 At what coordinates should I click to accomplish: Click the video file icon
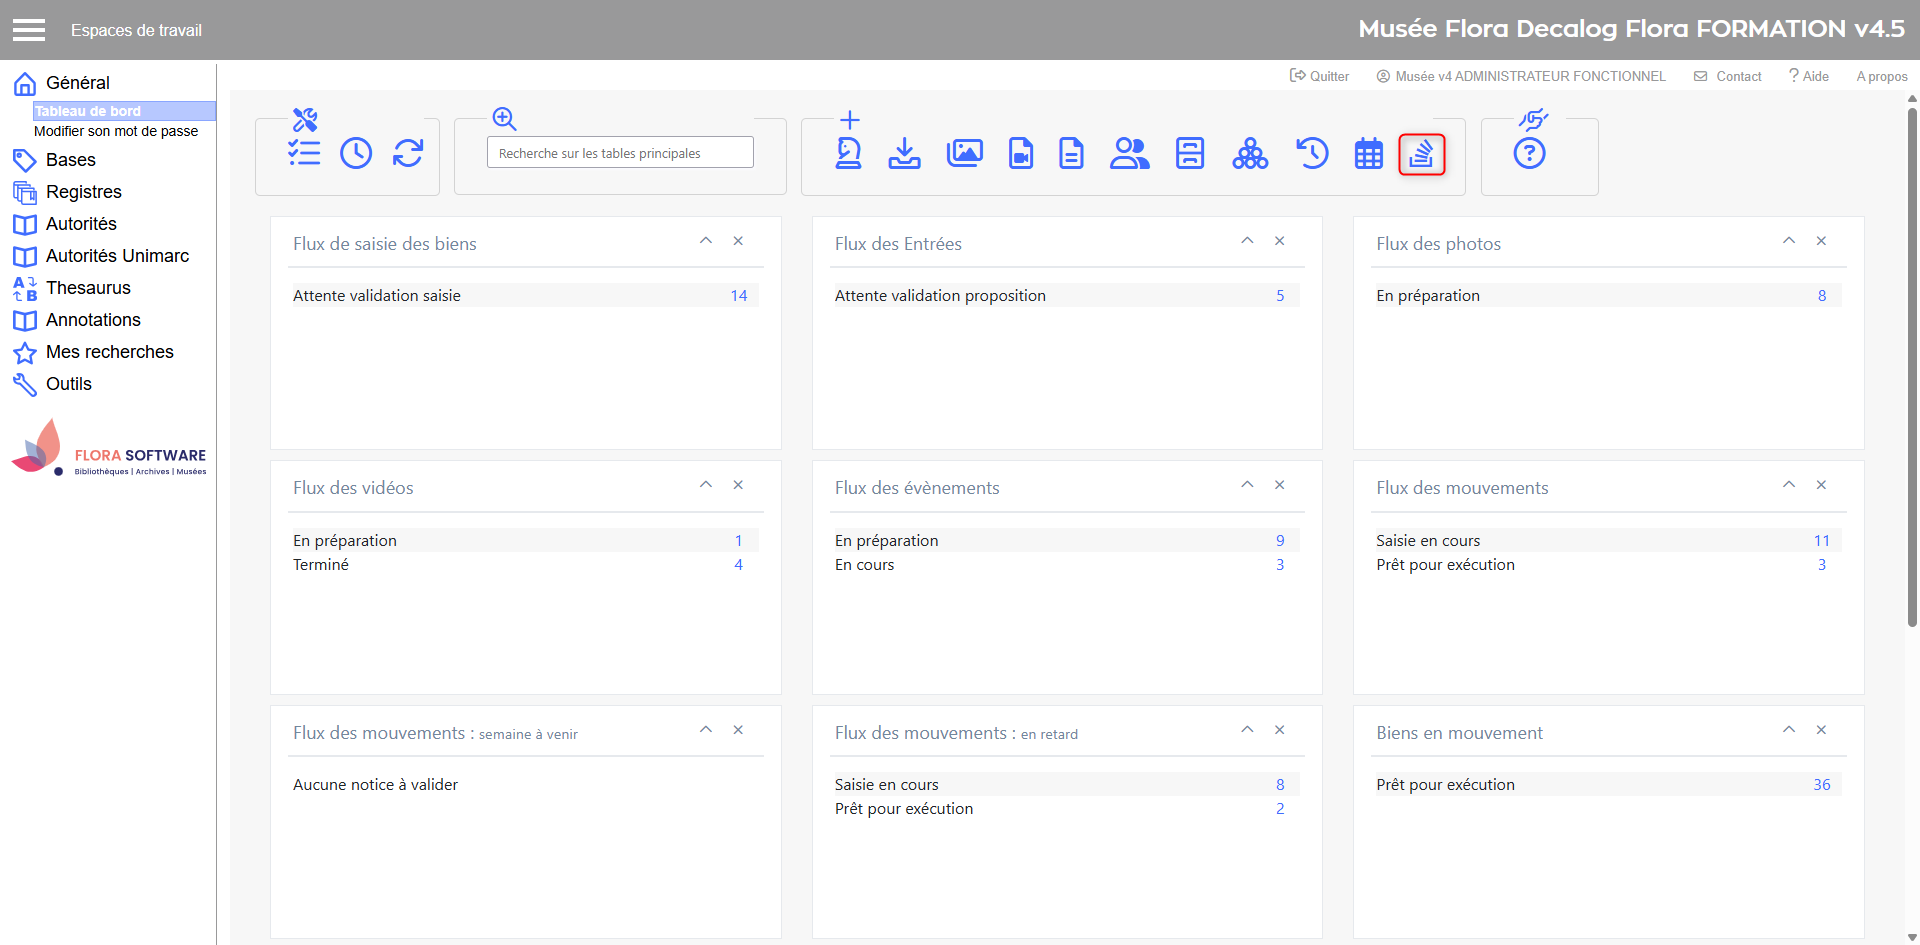pyautogui.click(x=1021, y=153)
